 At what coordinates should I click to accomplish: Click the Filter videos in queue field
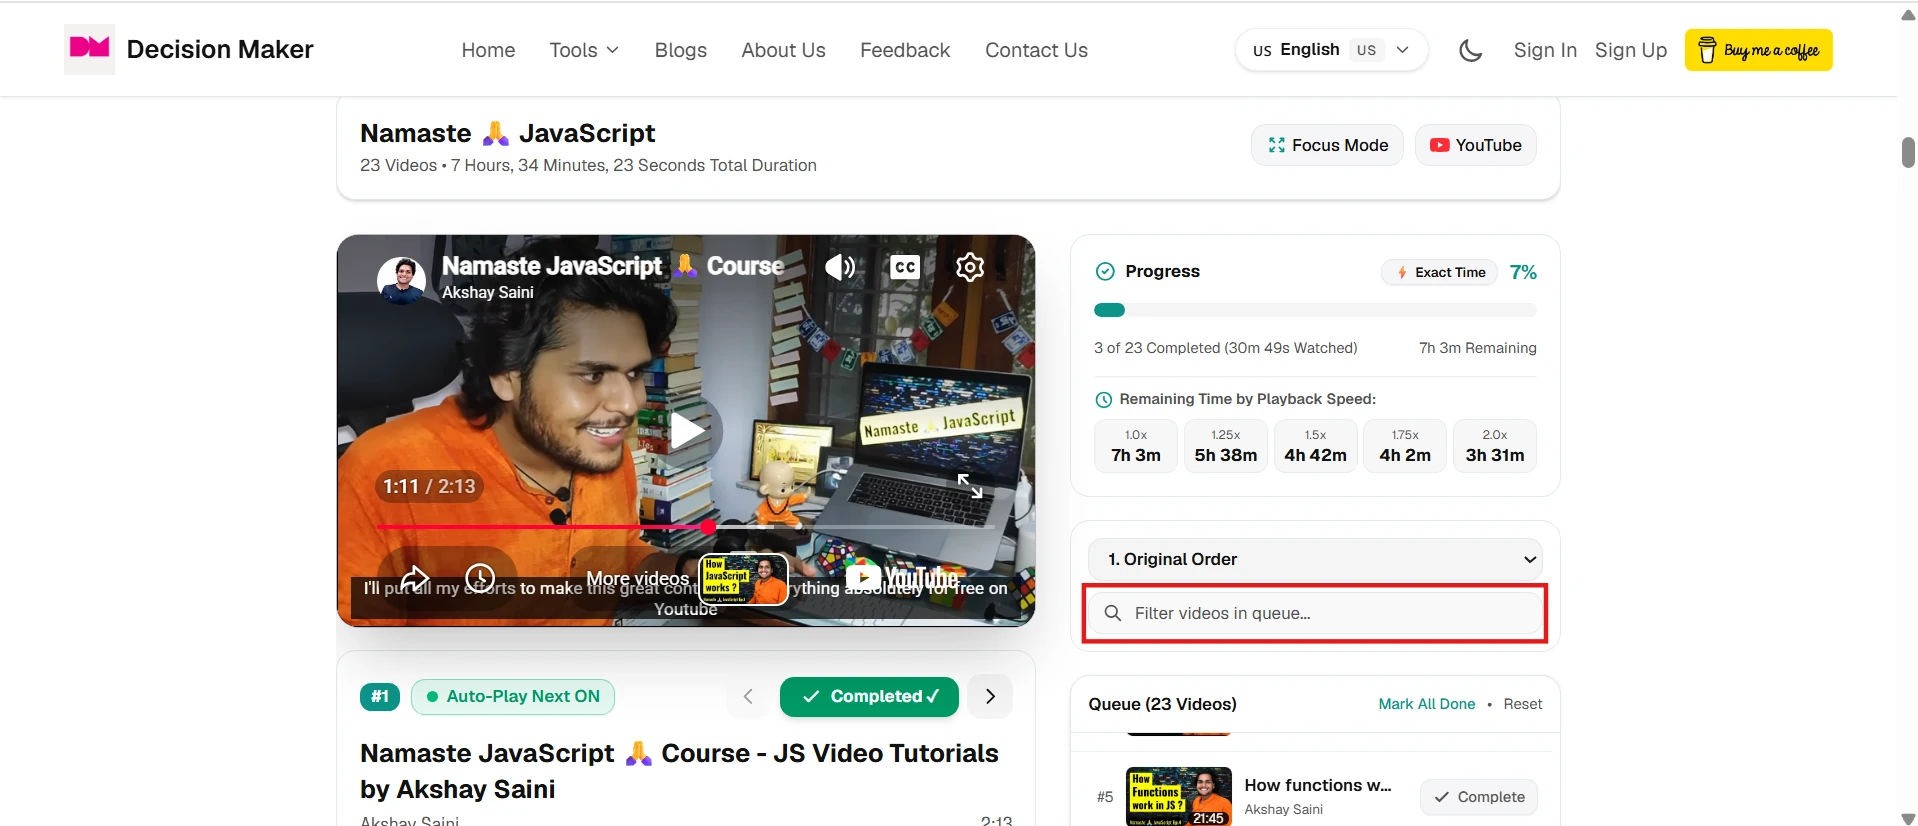tap(1315, 613)
